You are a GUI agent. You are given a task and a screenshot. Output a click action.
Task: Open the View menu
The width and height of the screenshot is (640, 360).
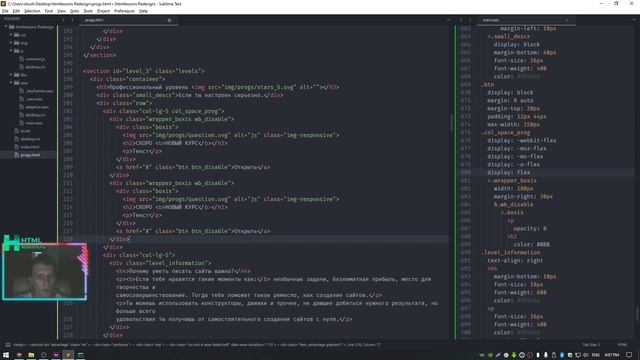61,11
